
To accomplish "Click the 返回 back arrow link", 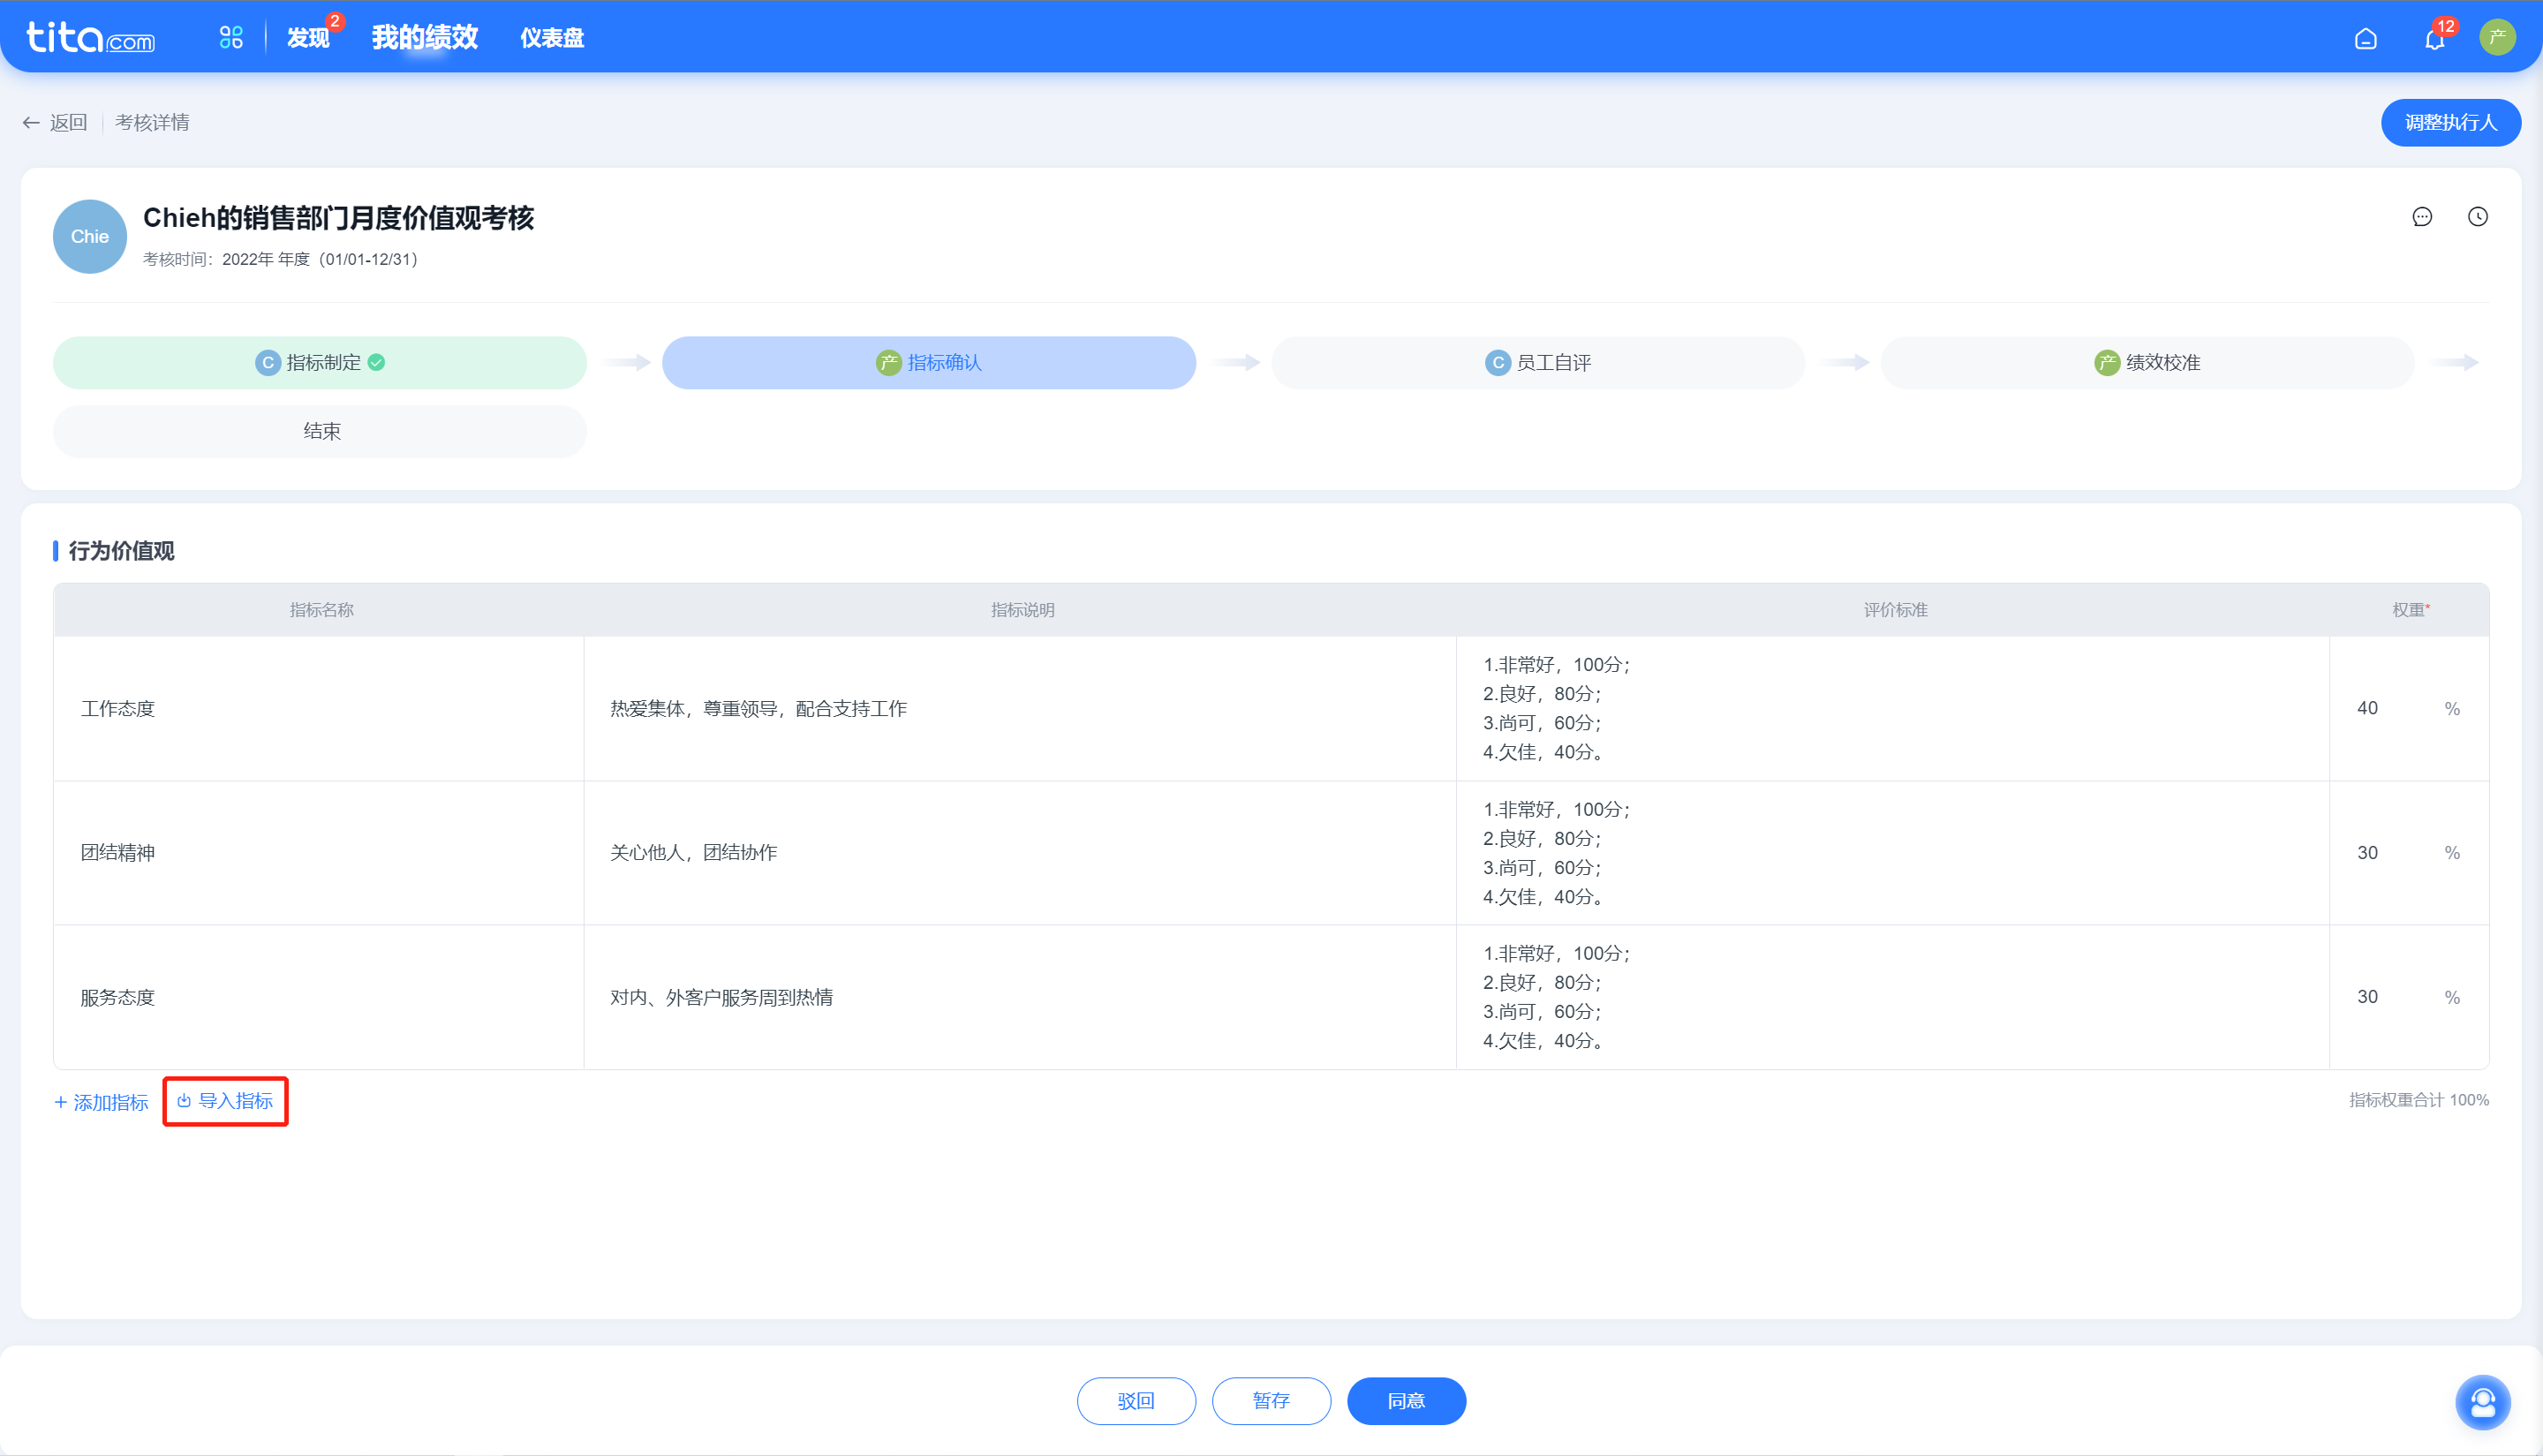I will (55, 122).
